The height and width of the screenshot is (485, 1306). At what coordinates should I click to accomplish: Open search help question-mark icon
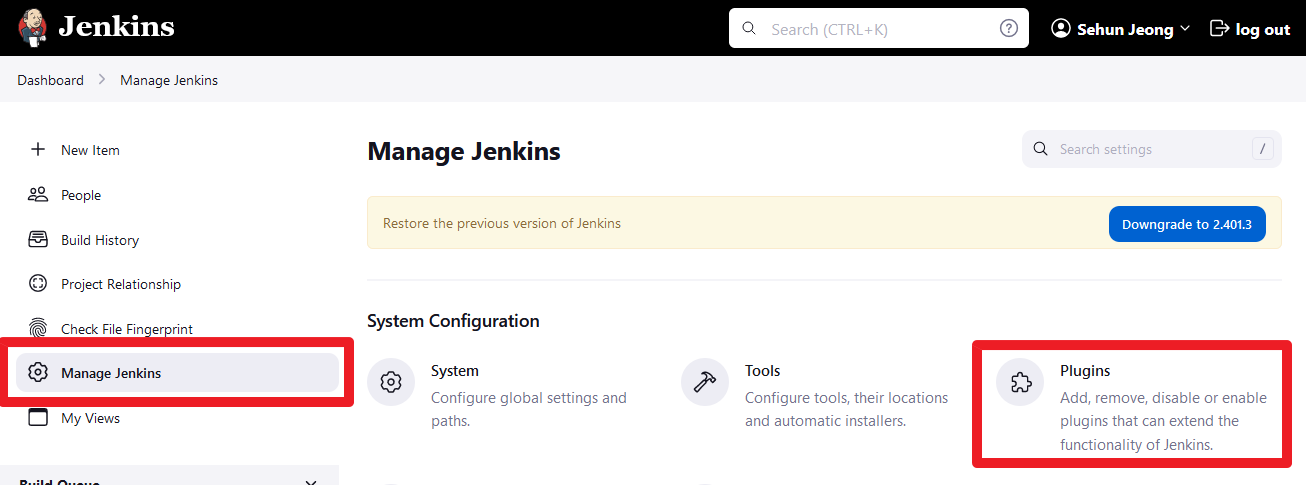[x=1009, y=29]
